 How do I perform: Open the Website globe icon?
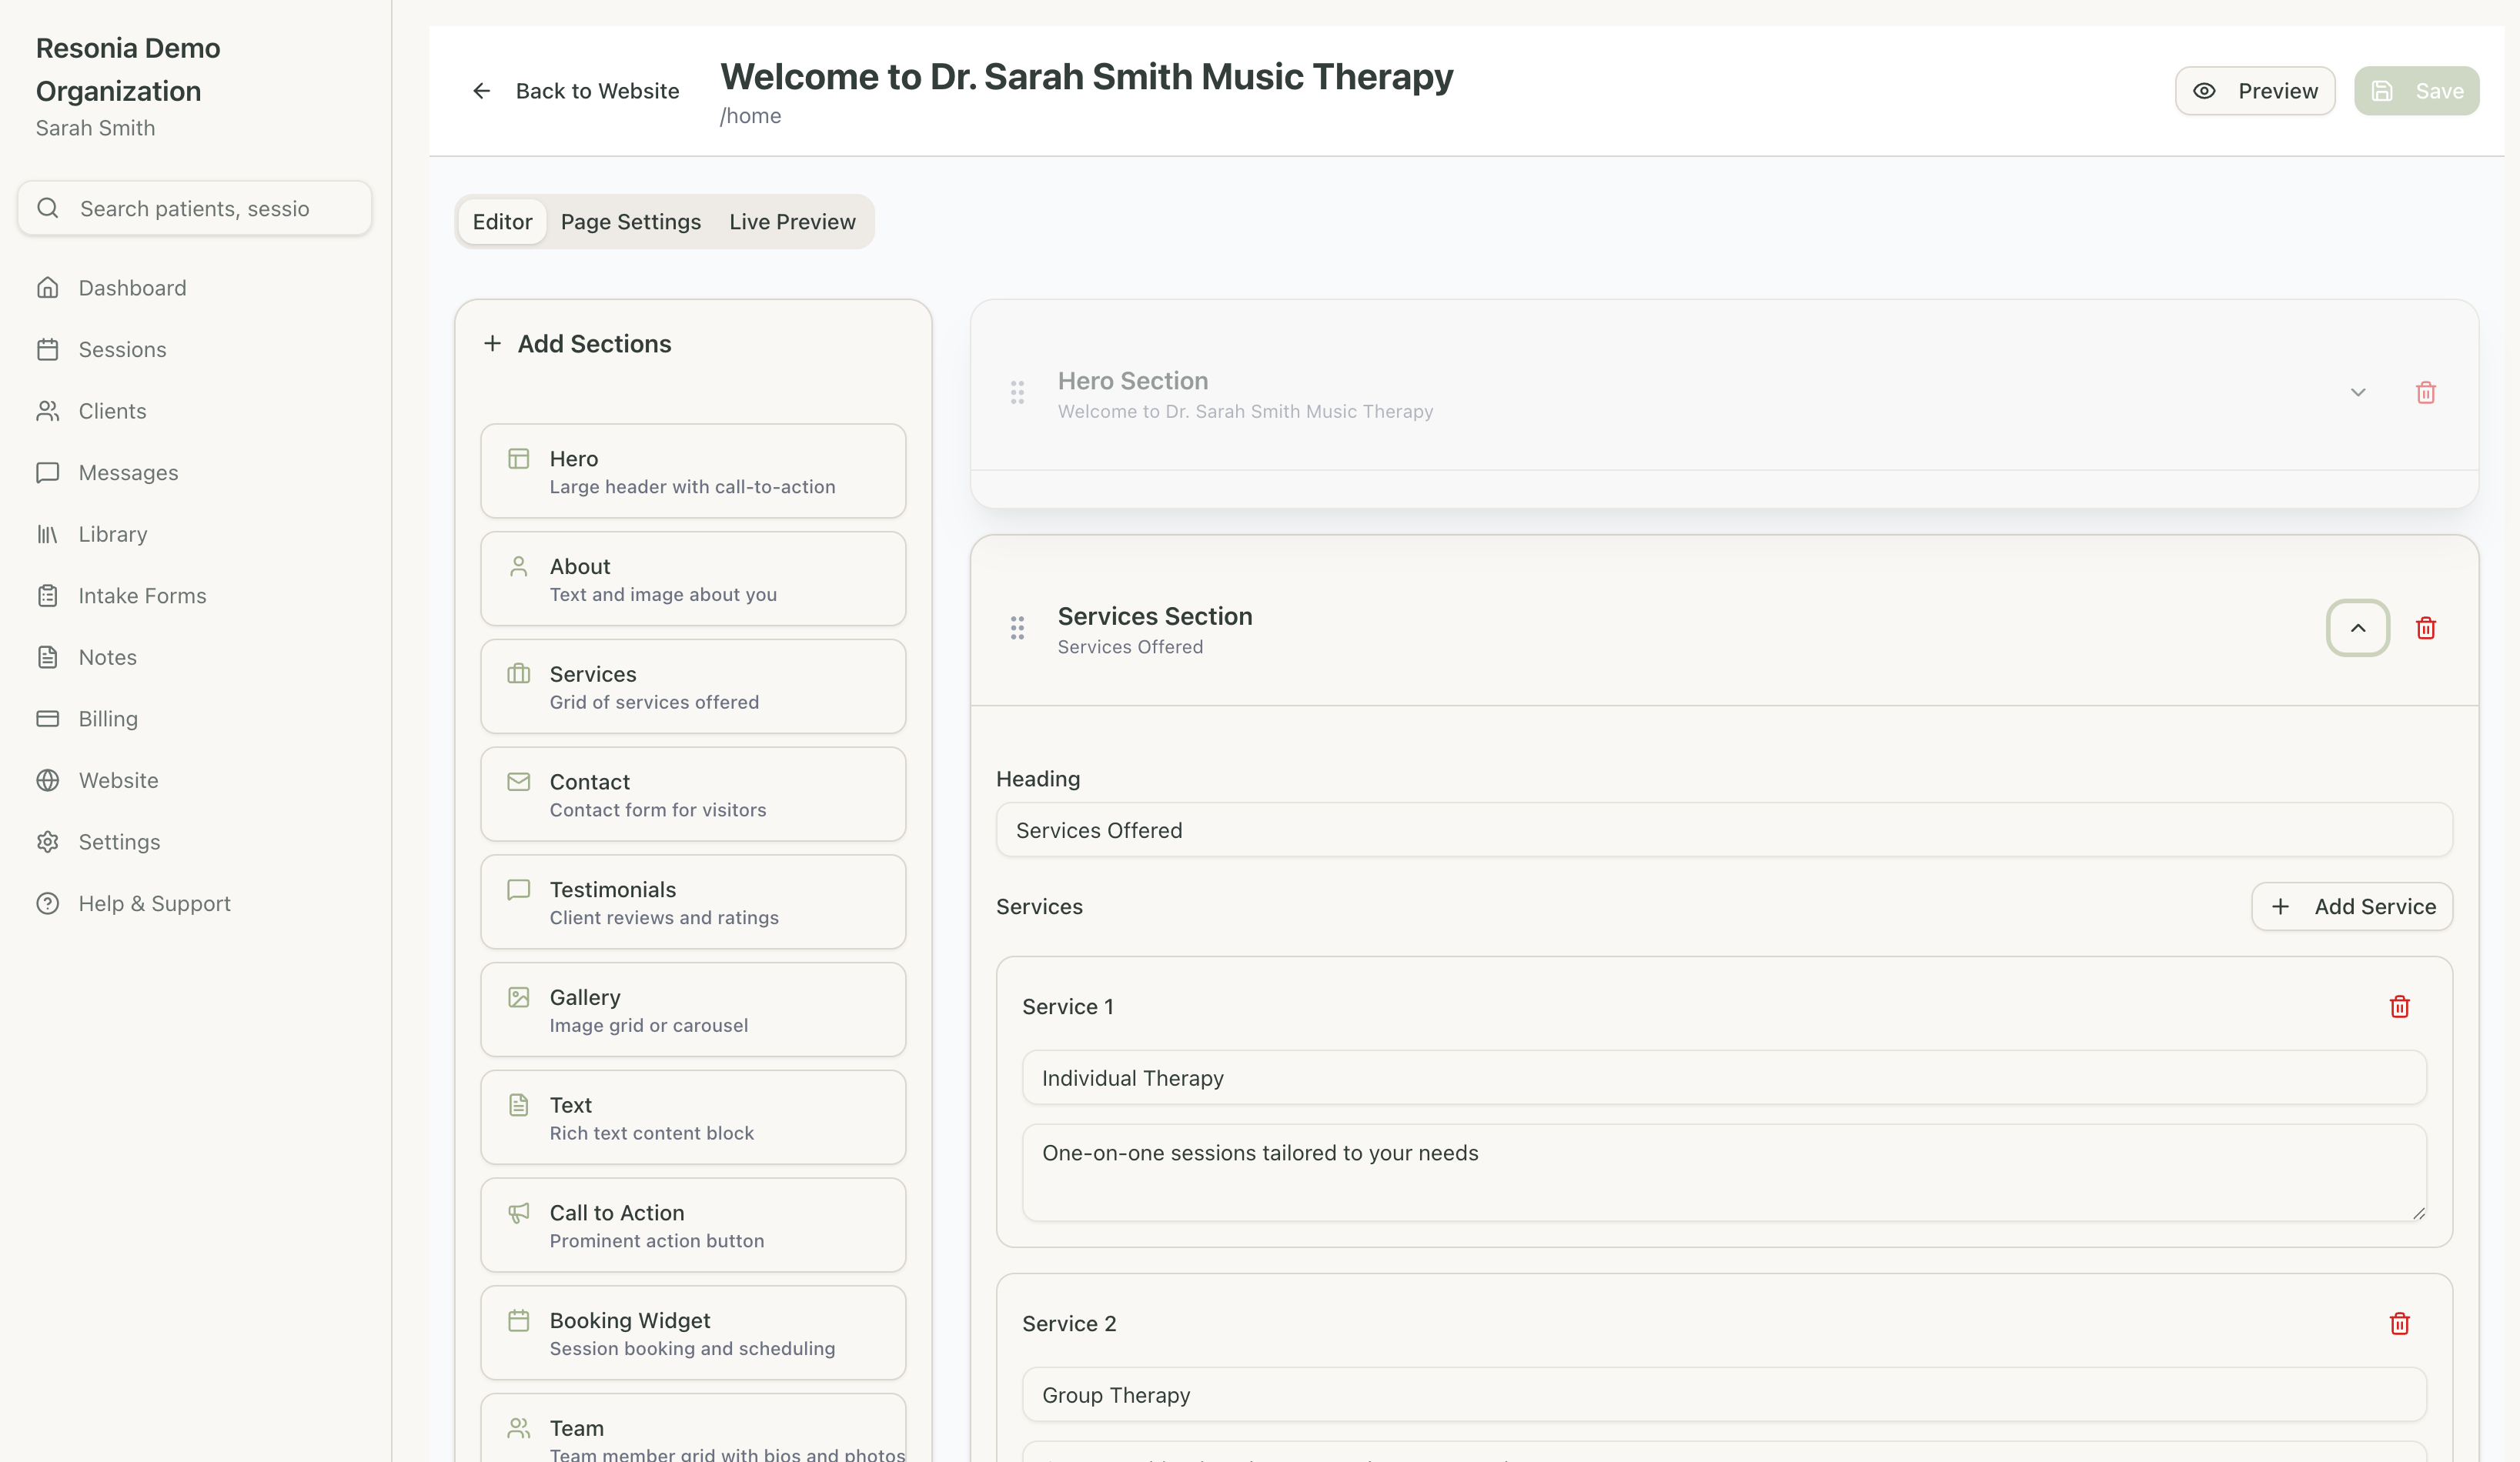point(47,780)
